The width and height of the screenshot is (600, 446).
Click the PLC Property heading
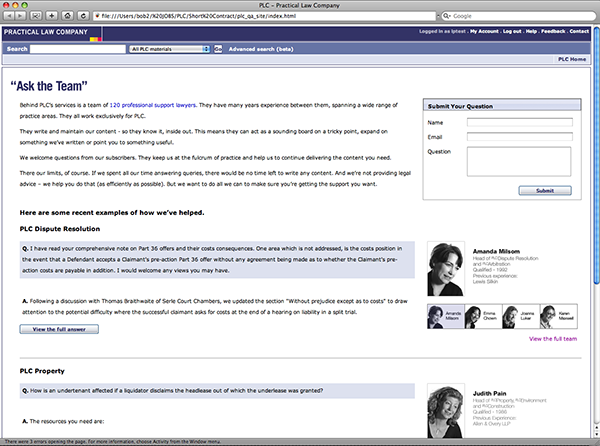tap(42, 371)
